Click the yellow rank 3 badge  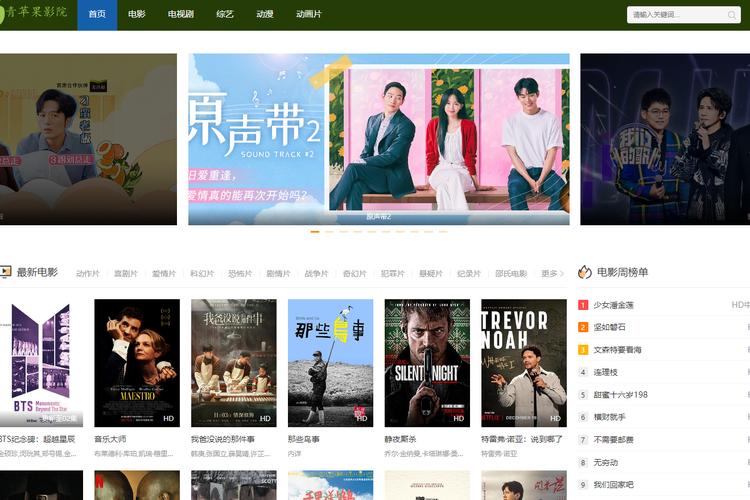click(583, 350)
